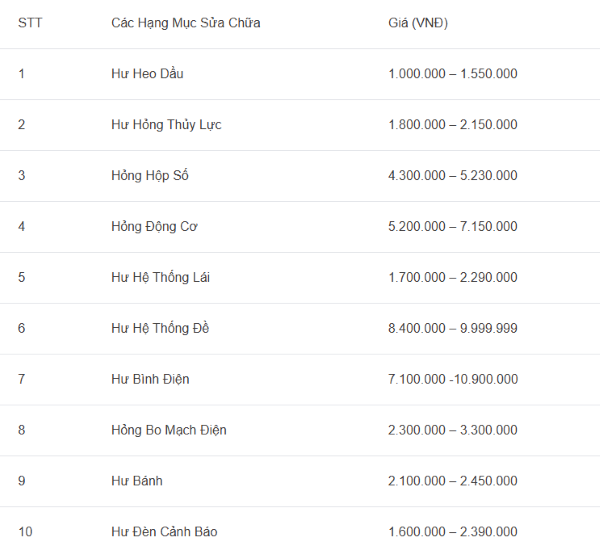Click price 5.200.000 – 7.150.000
This screenshot has height=555, width=600.
point(453,226)
